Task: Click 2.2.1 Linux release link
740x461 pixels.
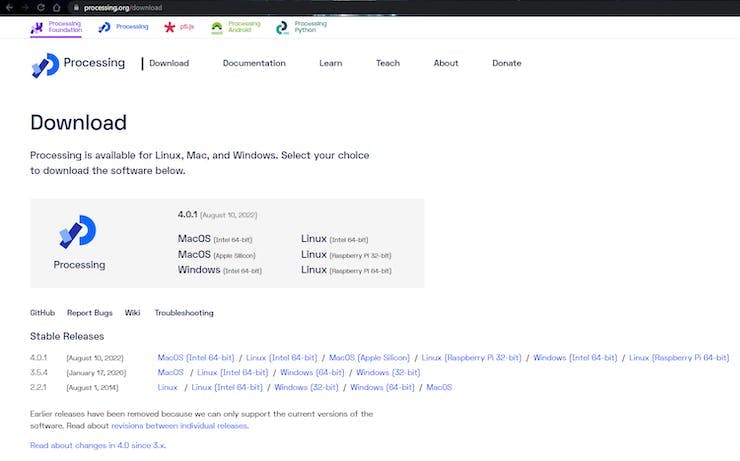Action: [x=168, y=387]
